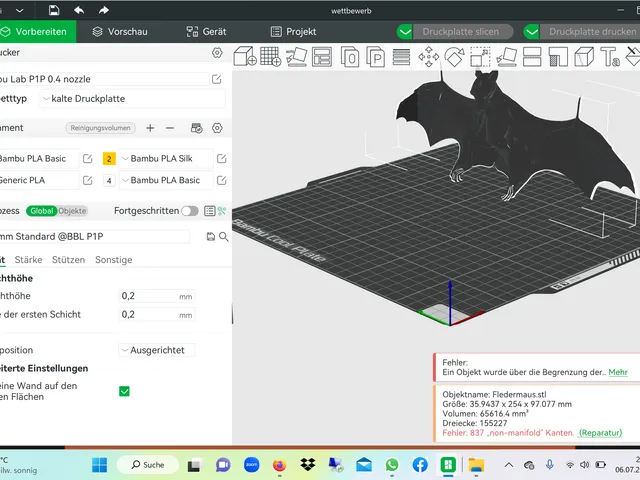Open the compare presets icon

point(222,211)
